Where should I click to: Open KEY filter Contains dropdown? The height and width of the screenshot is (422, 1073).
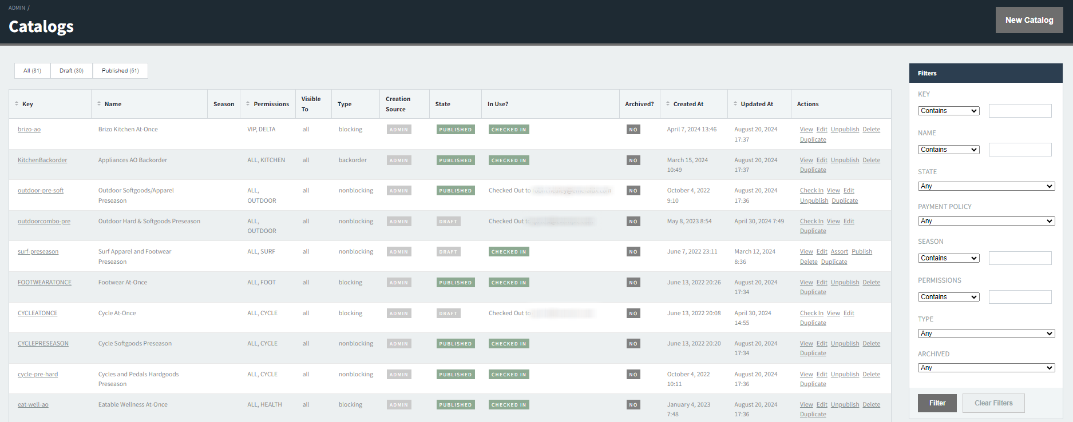[x=948, y=111]
